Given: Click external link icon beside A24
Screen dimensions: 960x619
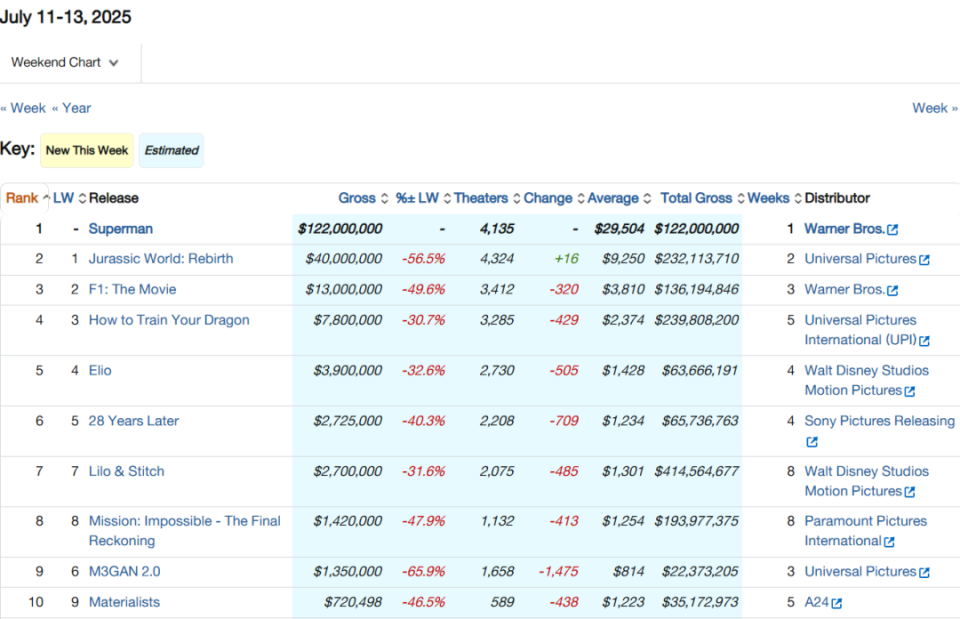Looking at the screenshot, I should pyautogui.click(x=837, y=604).
